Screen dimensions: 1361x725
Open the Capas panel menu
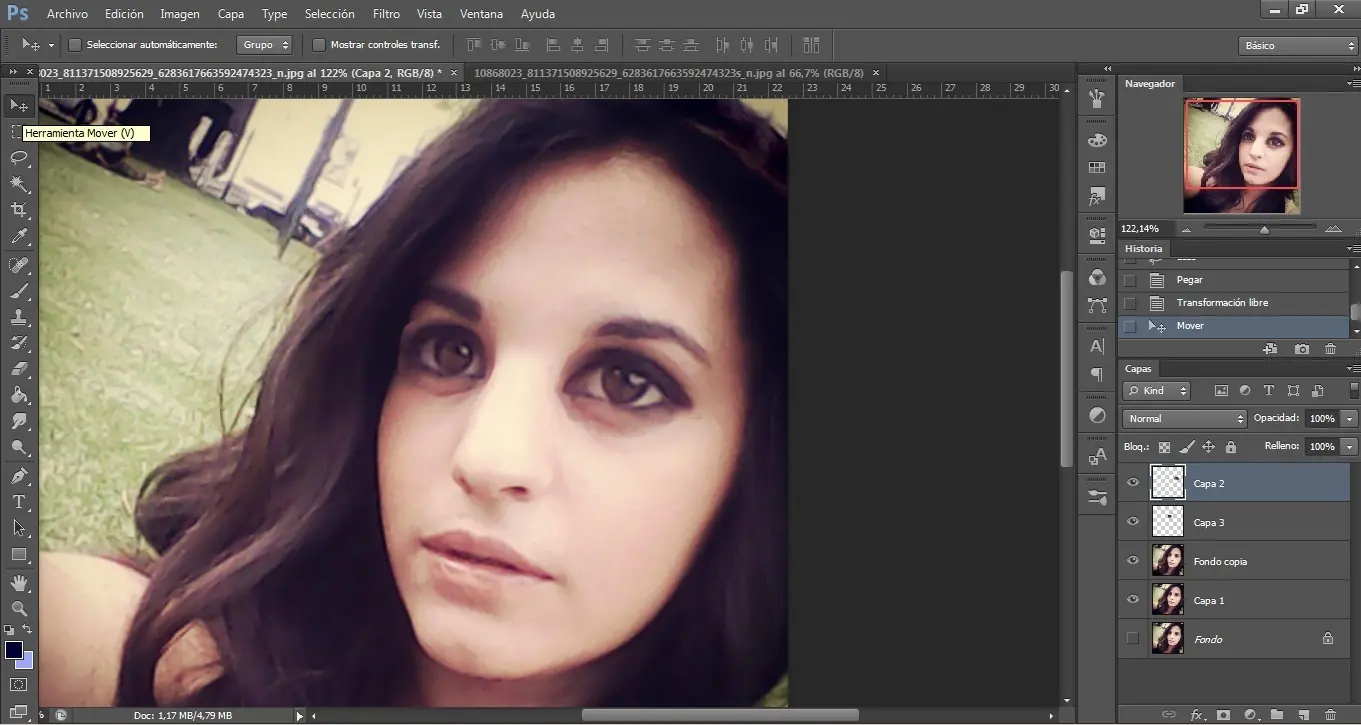click(x=1353, y=369)
